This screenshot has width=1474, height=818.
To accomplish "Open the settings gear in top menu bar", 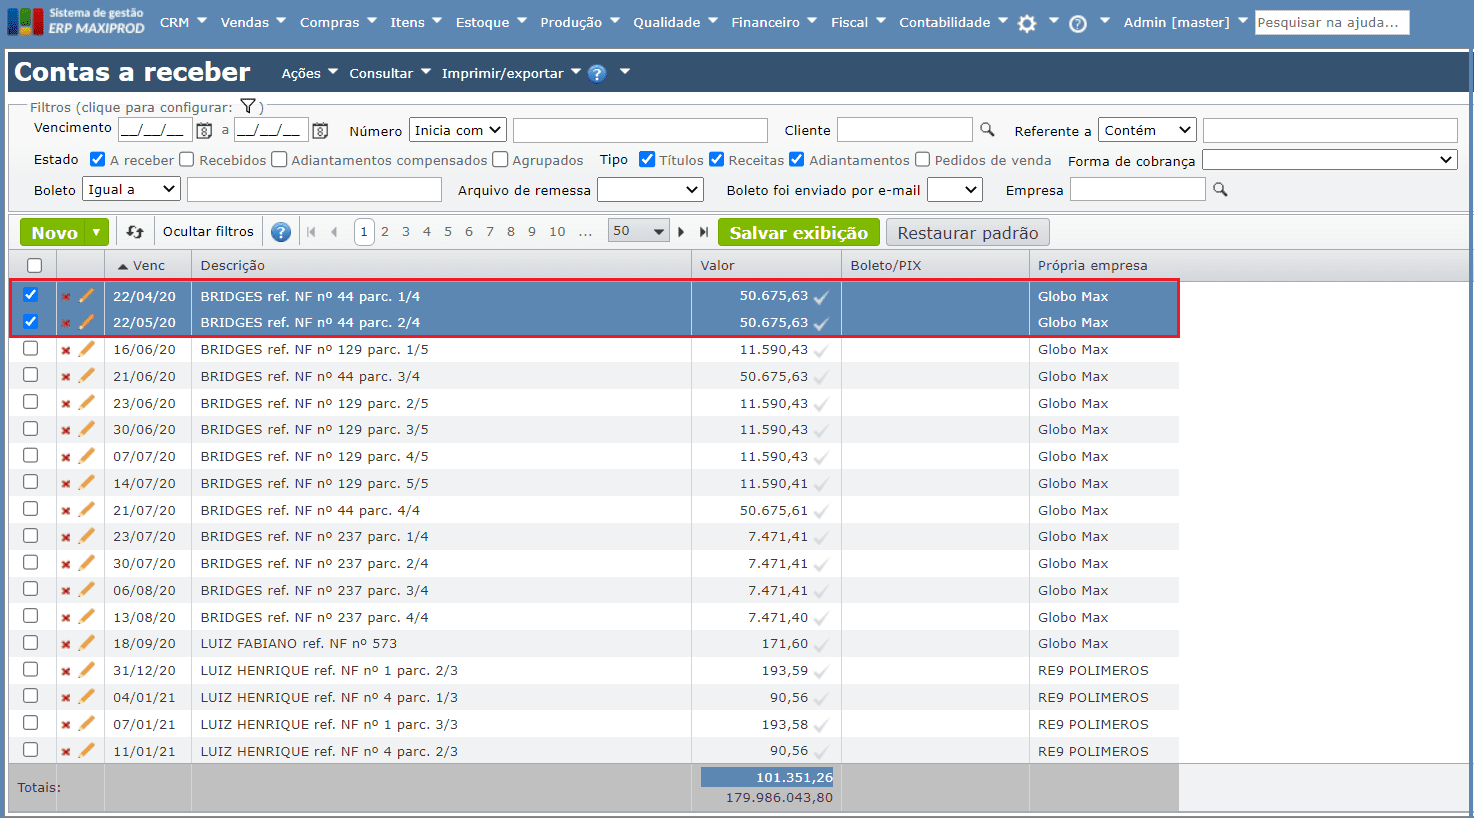I will [x=1027, y=23].
